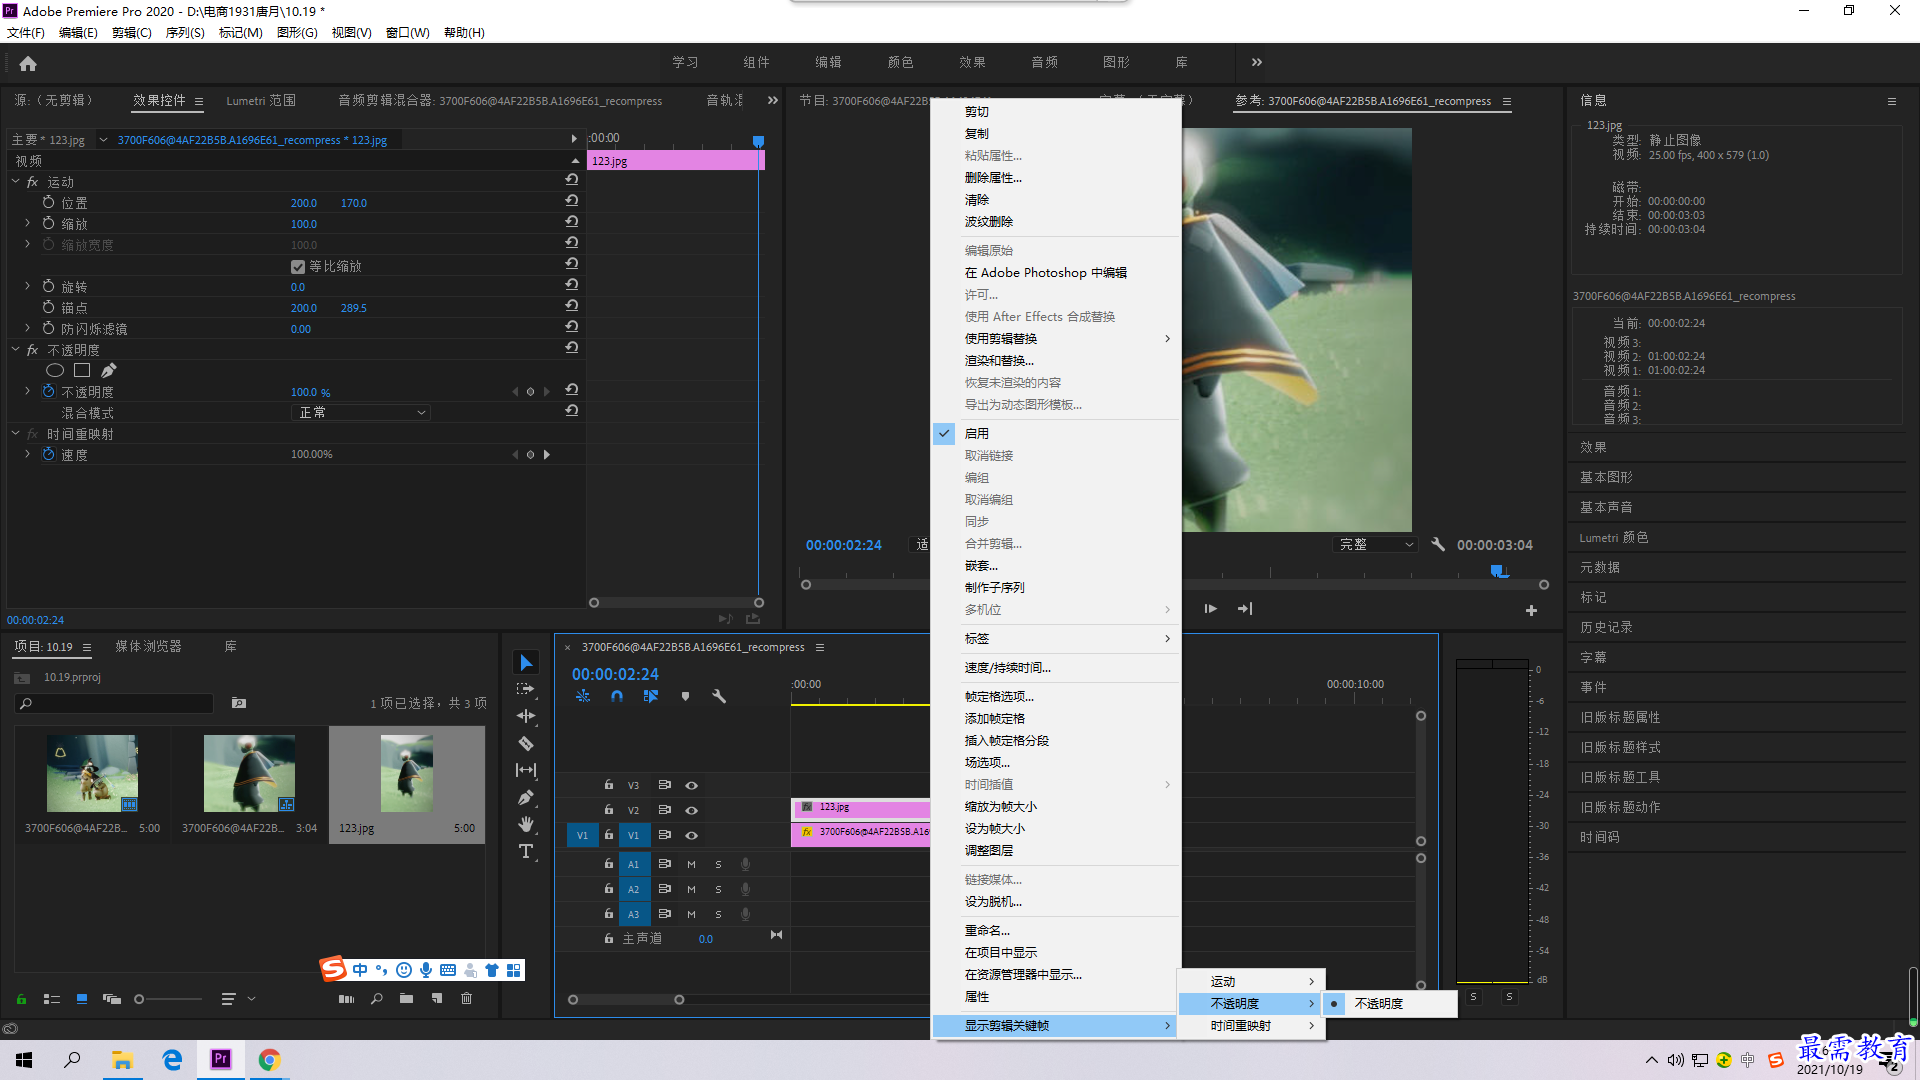Viewport: 1920px width, 1080px height.
Task: Open the 颜色 workspace
Action: pyautogui.click(x=900, y=62)
